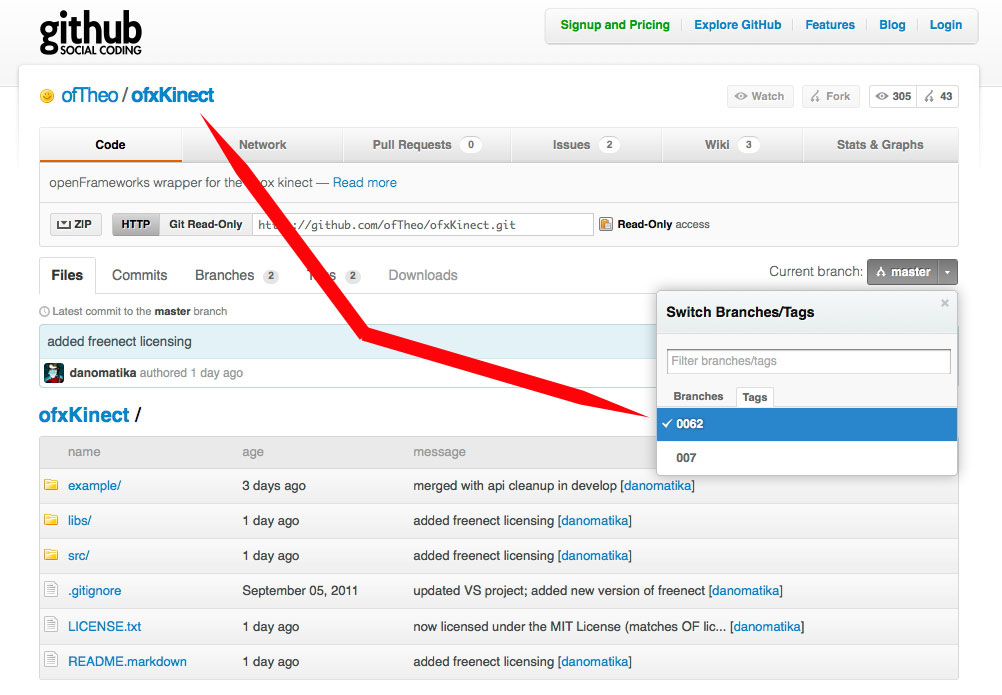Open the Blog link
1002x695 pixels.
pyautogui.click(x=892, y=25)
